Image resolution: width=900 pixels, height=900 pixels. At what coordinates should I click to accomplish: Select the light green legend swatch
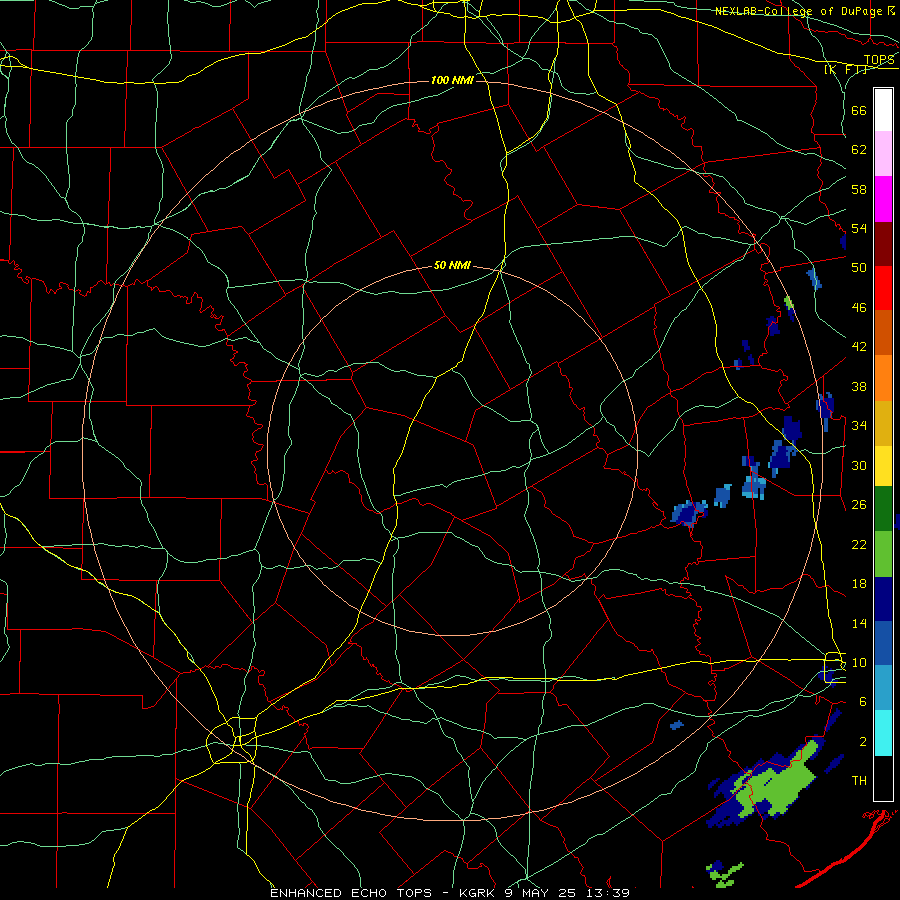point(883,554)
